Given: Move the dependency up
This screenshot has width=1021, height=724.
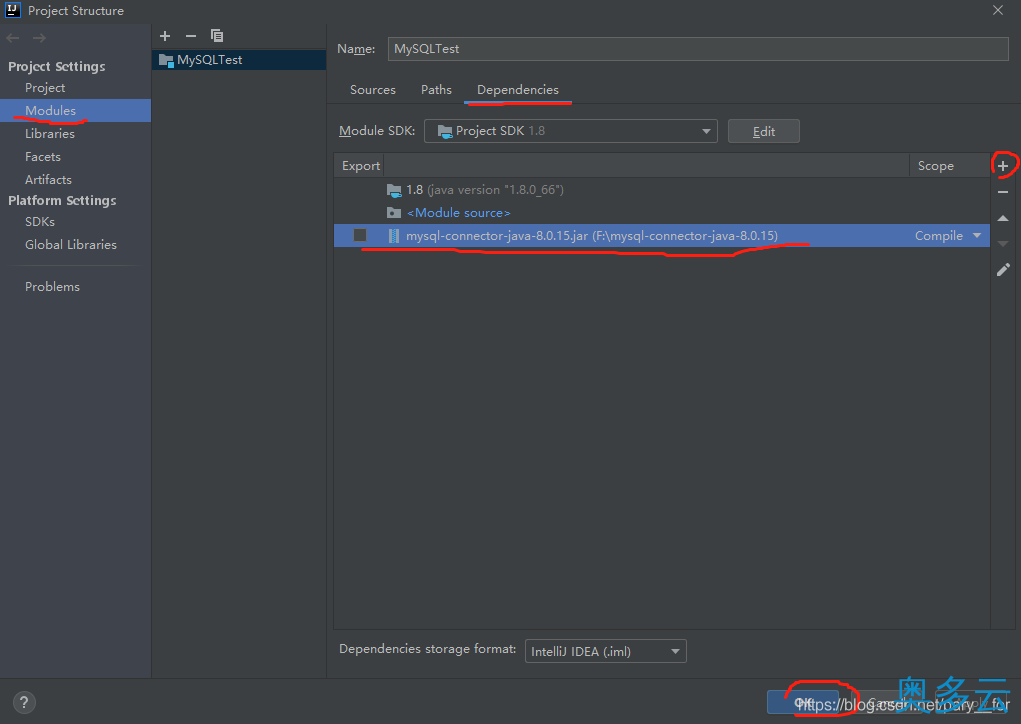Looking at the screenshot, I should (x=1003, y=218).
